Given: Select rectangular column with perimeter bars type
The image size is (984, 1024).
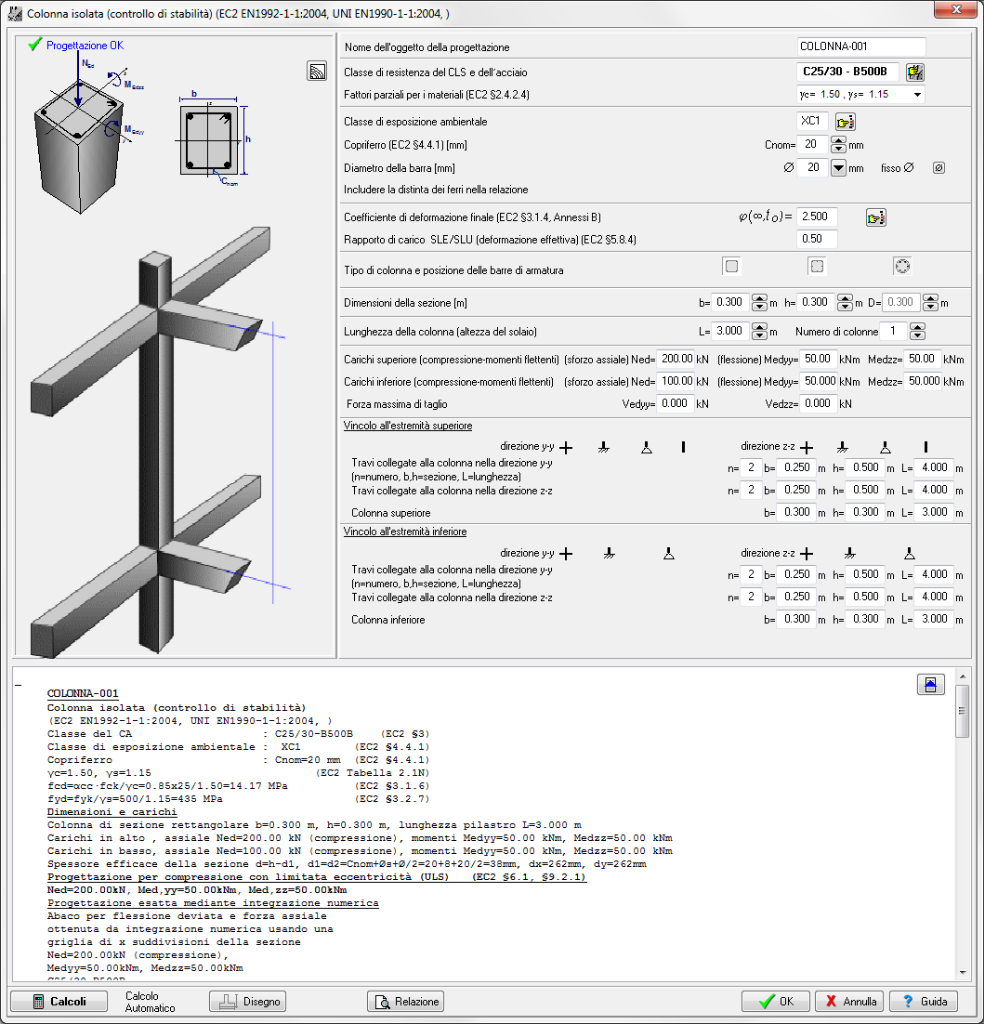Looking at the screenshot, I should [x=817, y=266].
